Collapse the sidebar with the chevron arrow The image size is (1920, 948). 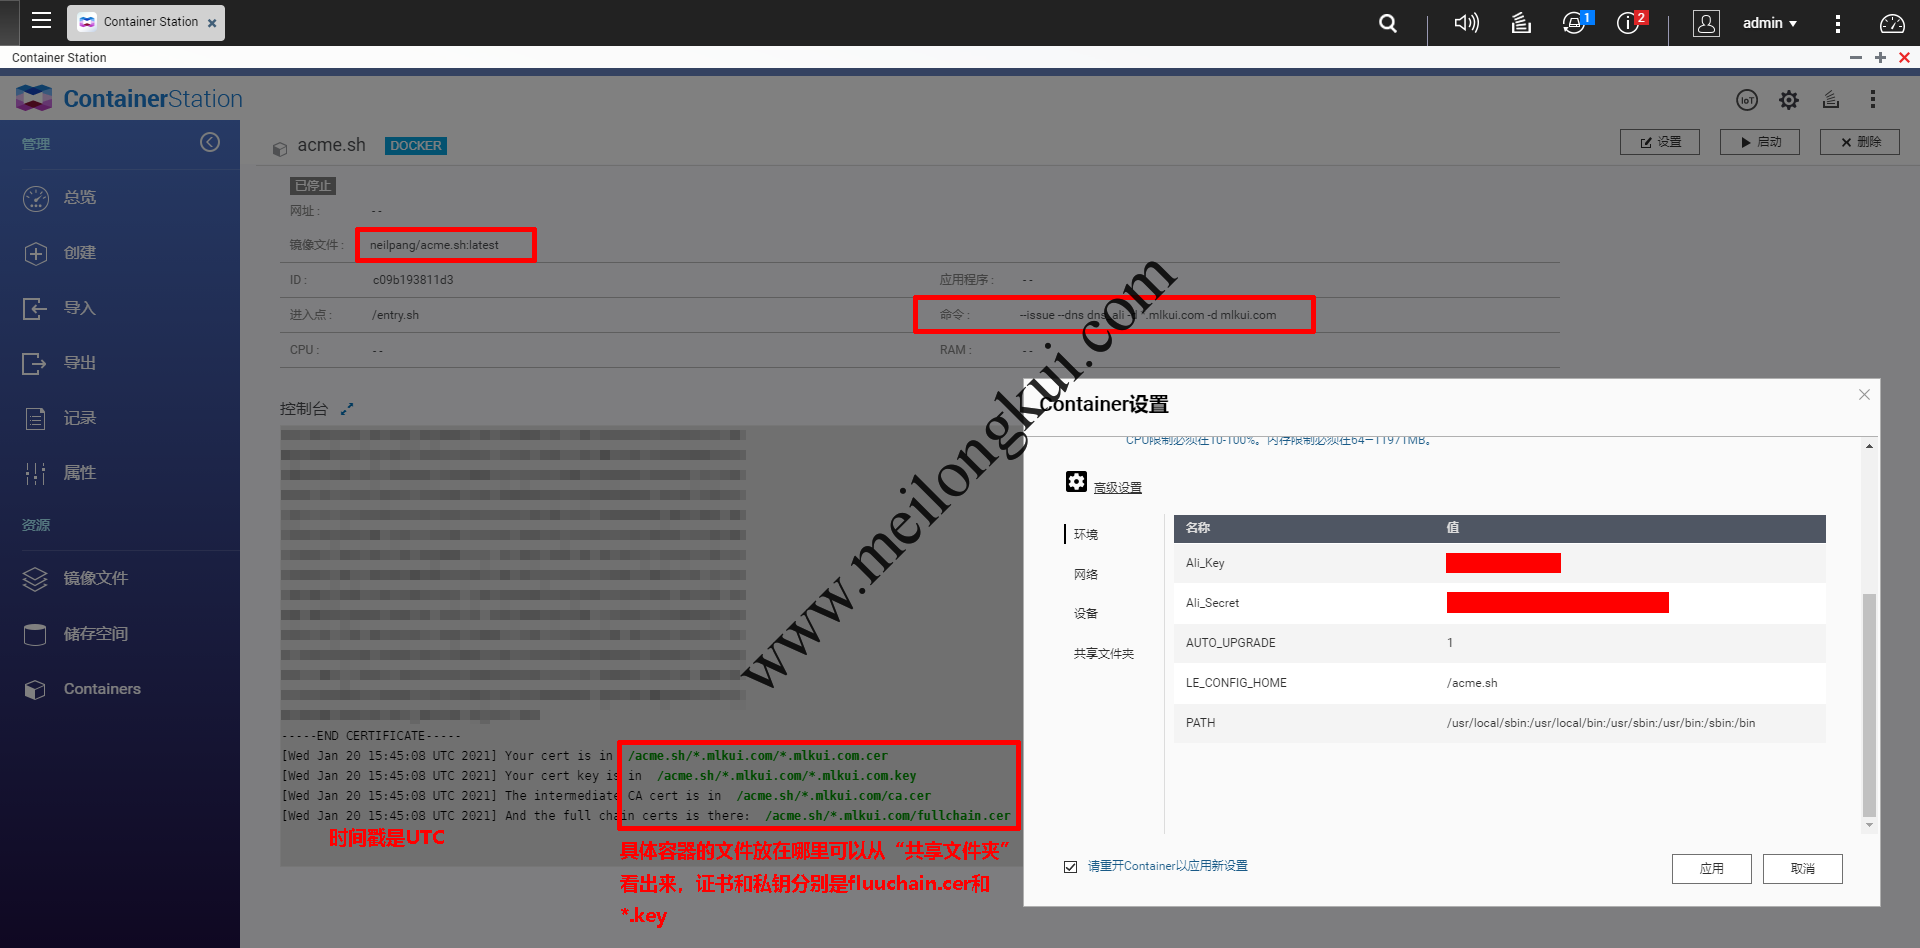point(210,142)
